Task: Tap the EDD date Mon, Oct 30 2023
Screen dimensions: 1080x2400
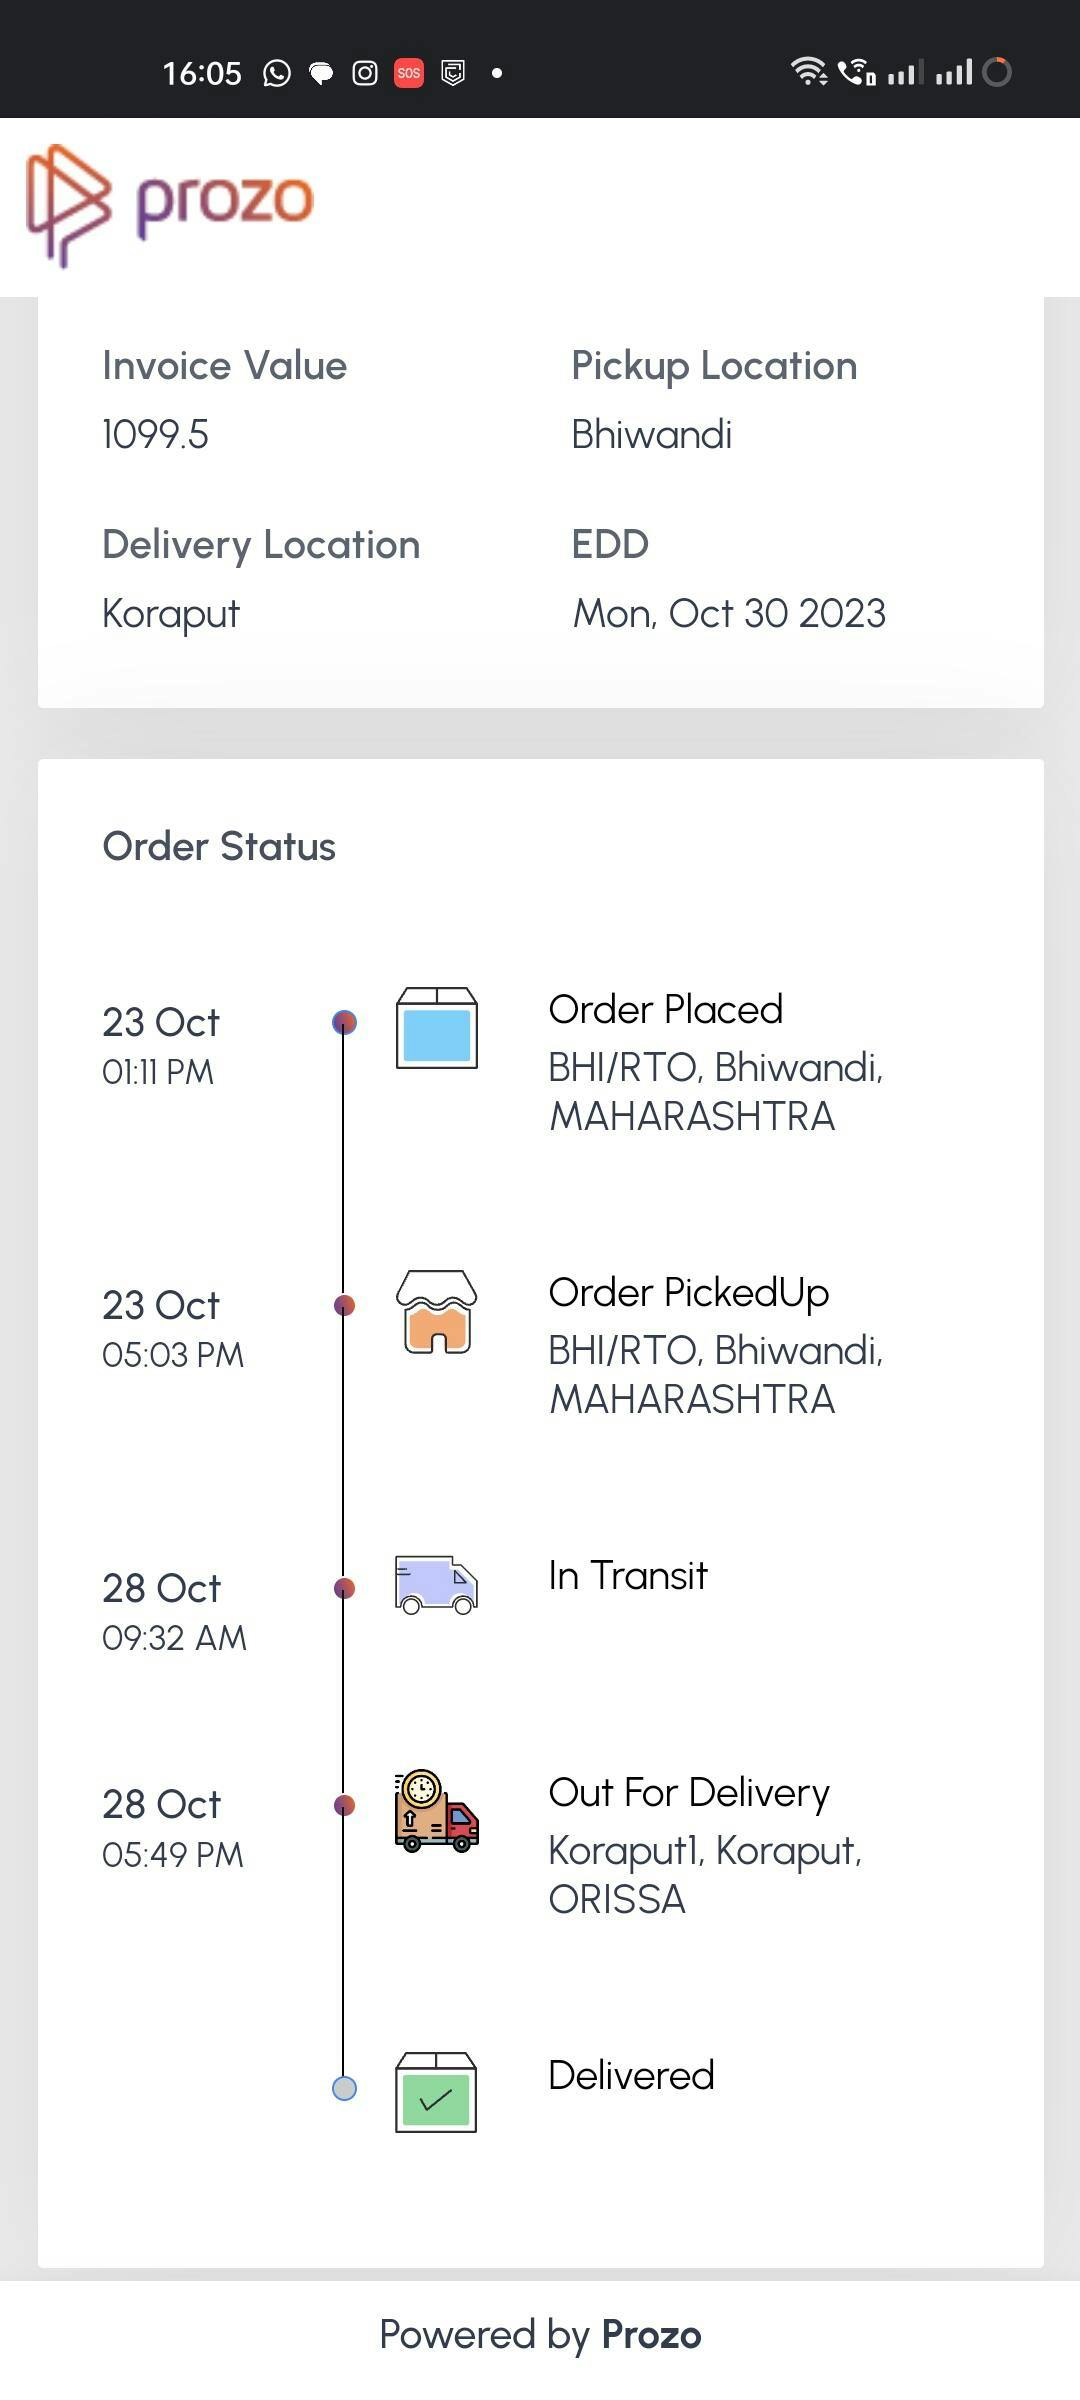Action: 729,614
